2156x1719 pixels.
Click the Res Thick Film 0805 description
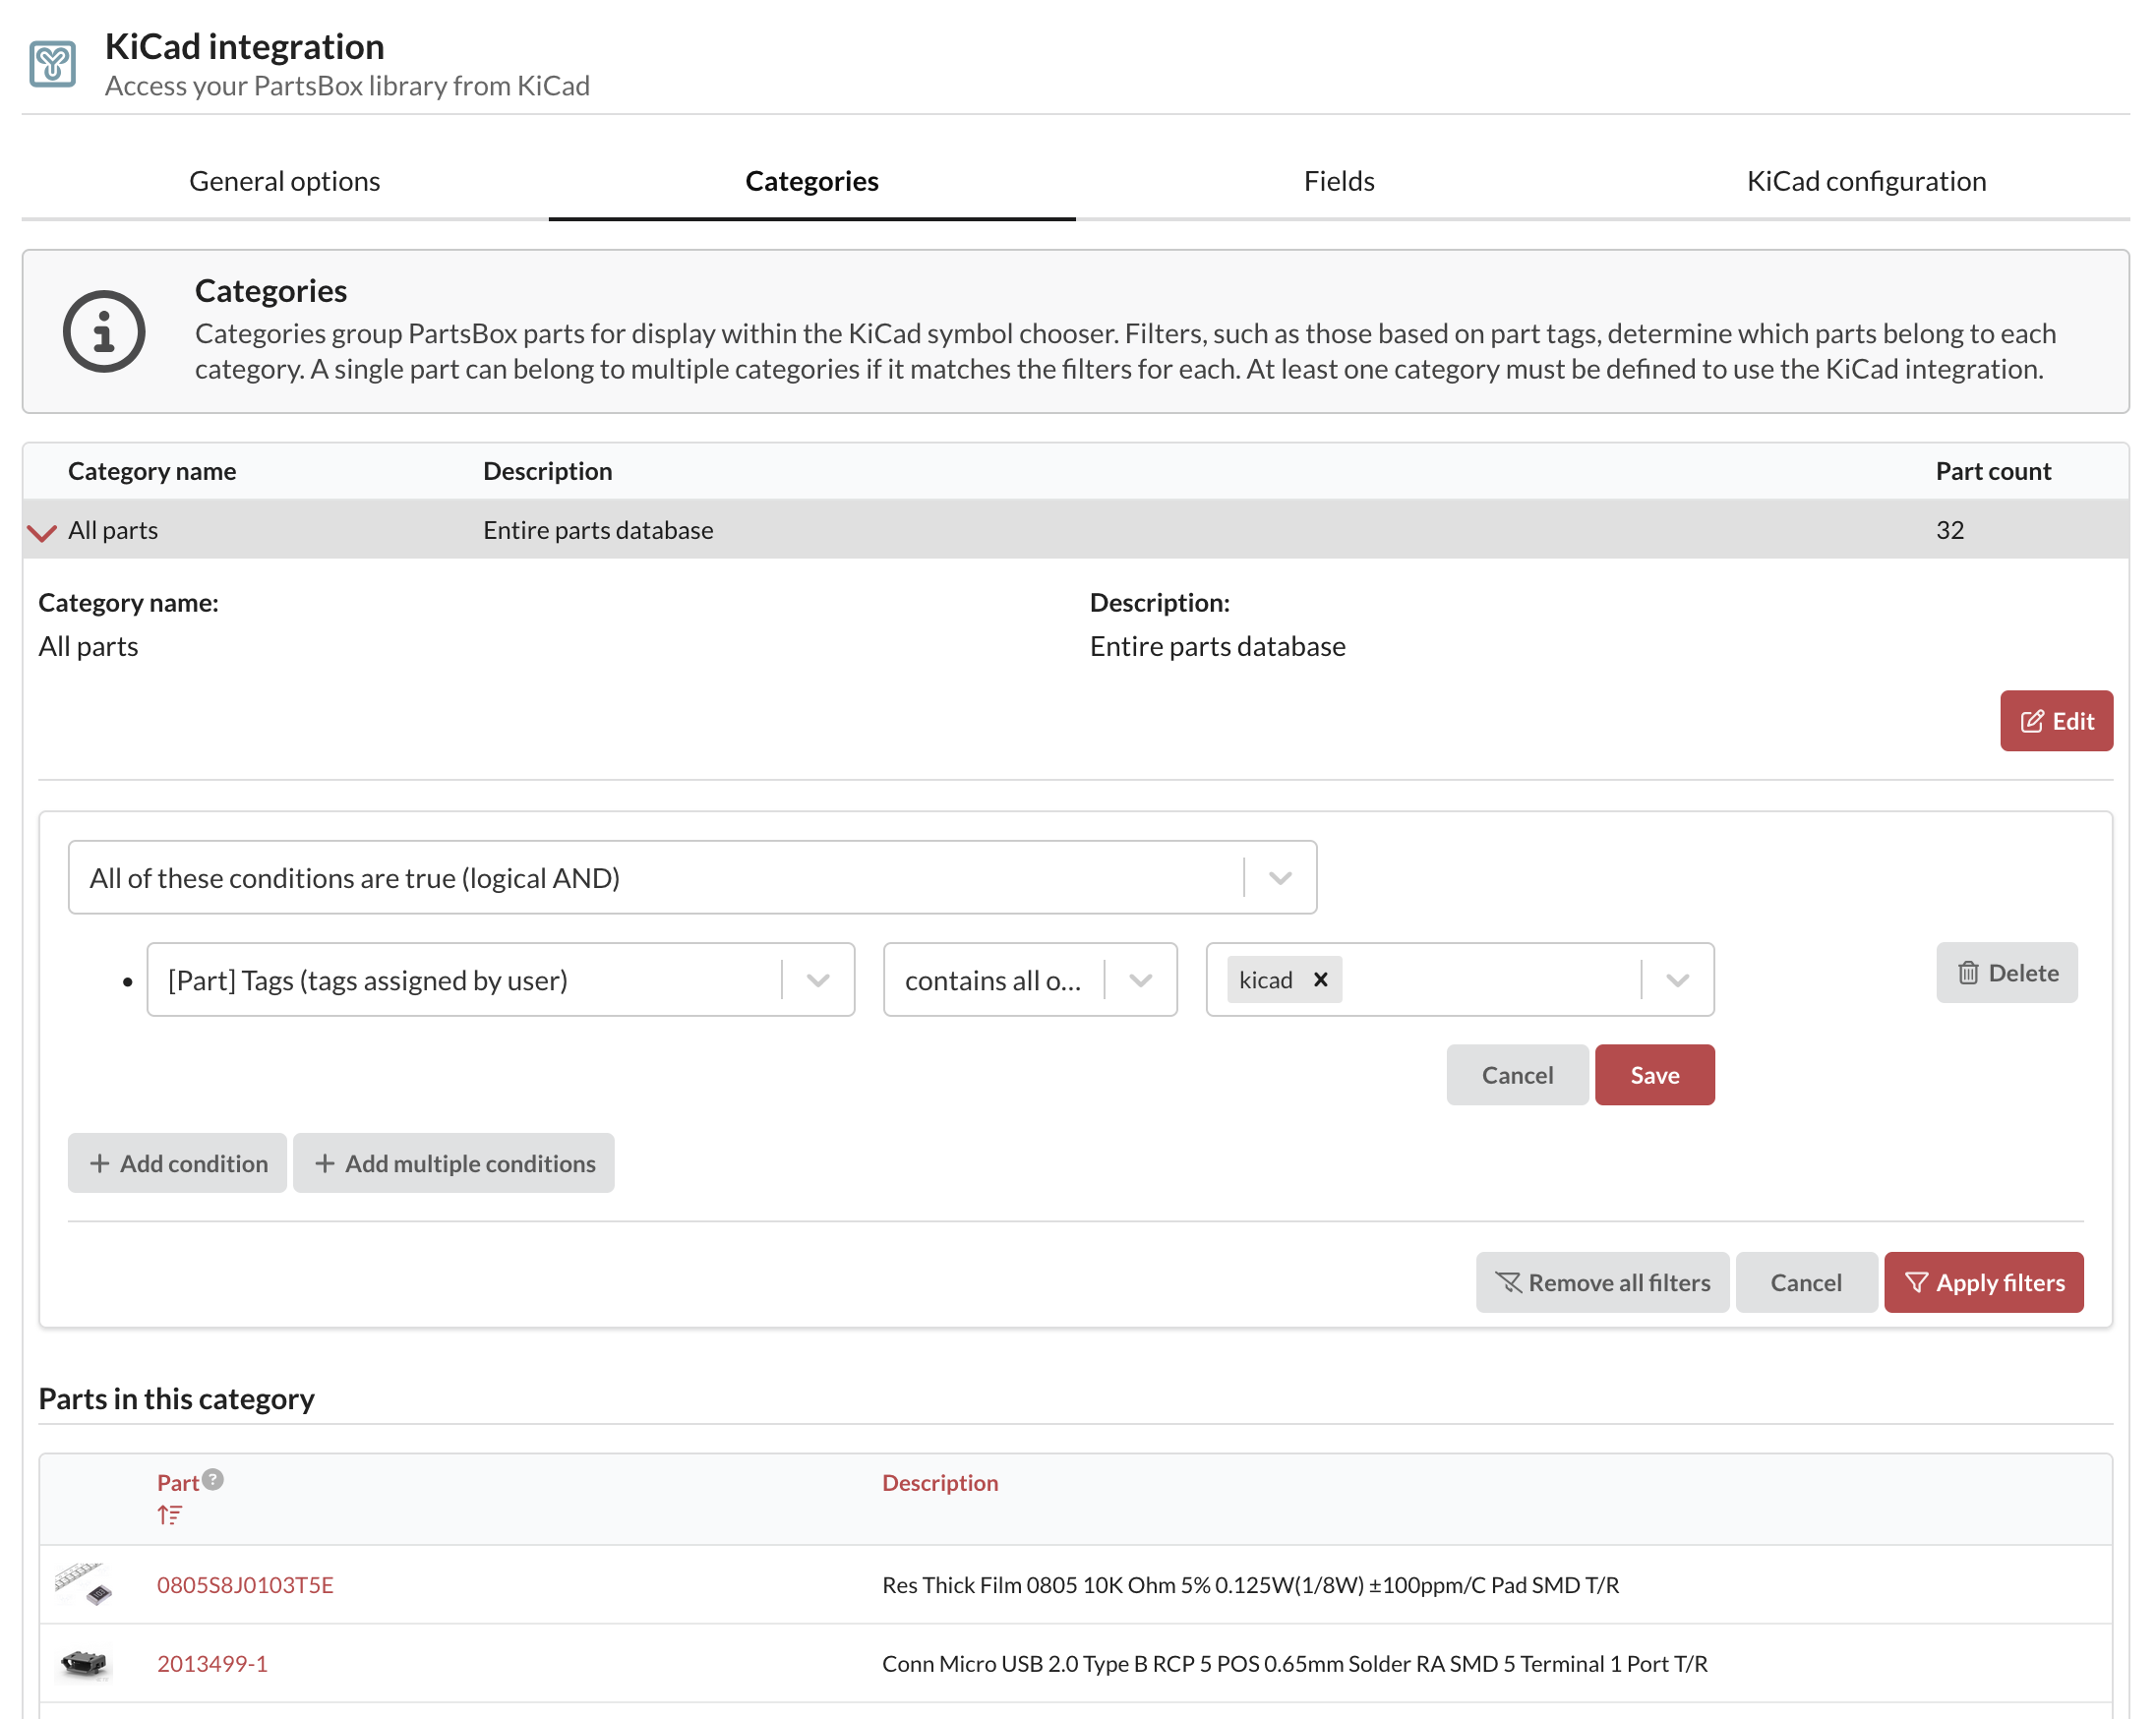pos(1250,1585)
